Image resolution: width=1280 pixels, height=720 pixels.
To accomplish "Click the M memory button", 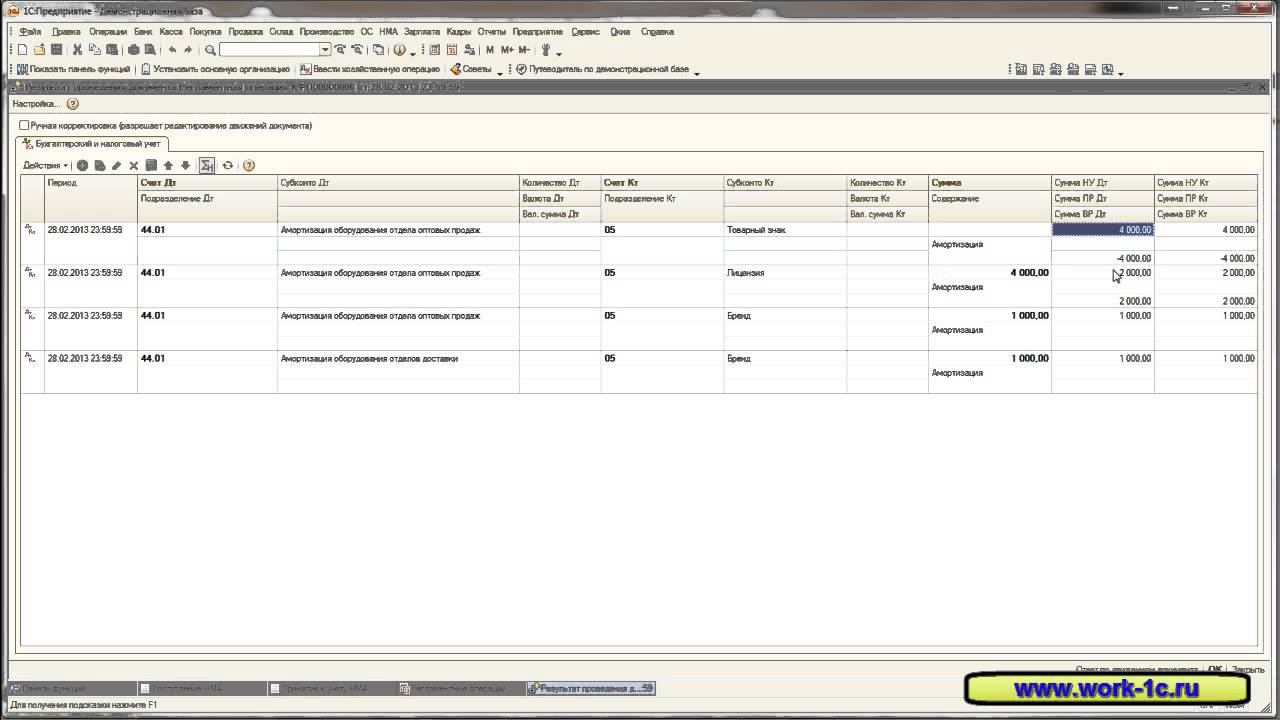I will pyautogui.click(x=490, y=50).
